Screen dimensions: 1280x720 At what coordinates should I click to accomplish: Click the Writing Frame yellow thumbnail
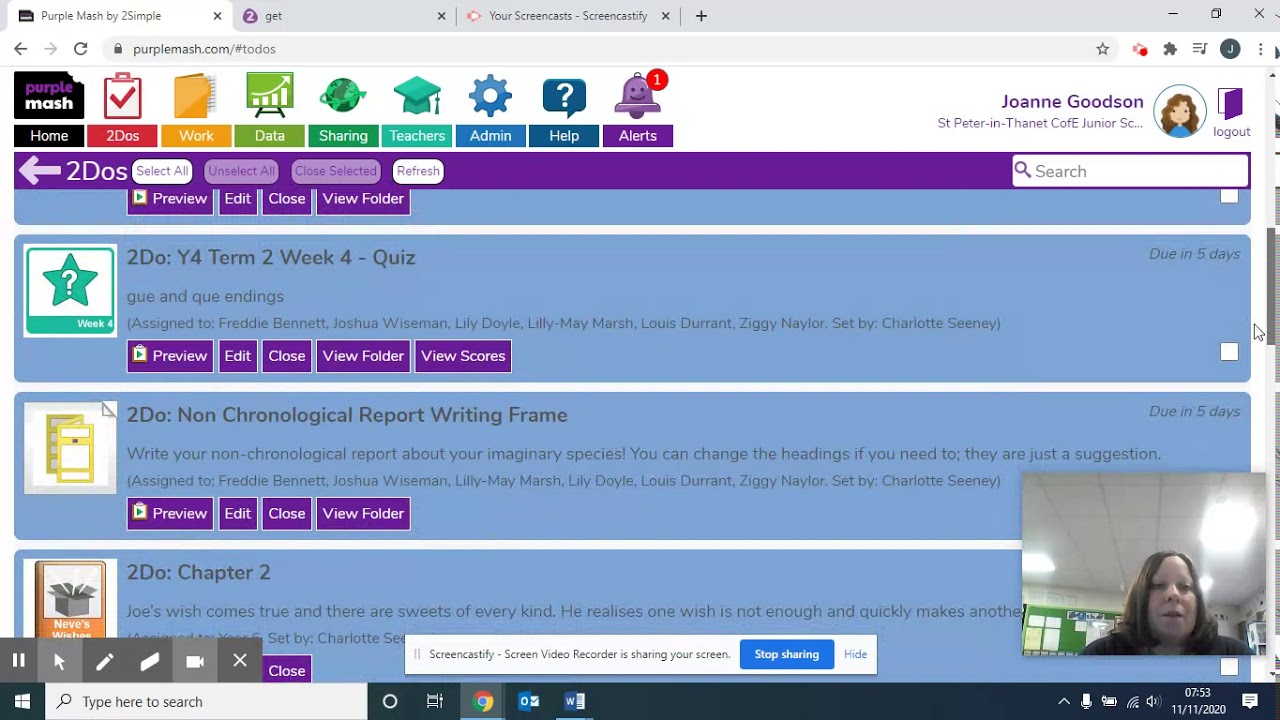70,448
